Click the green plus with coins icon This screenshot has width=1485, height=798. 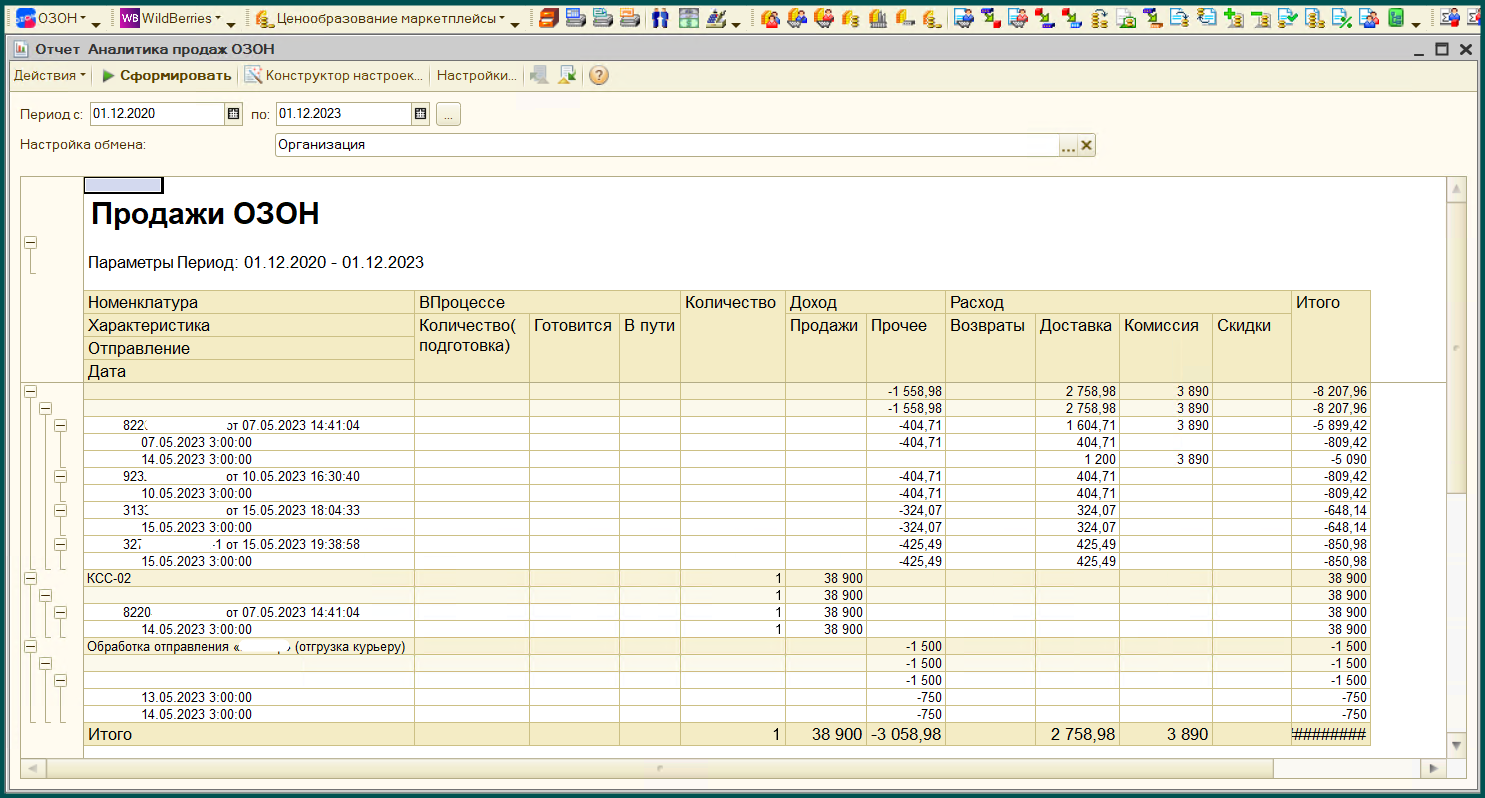[x=1234, y=18]
